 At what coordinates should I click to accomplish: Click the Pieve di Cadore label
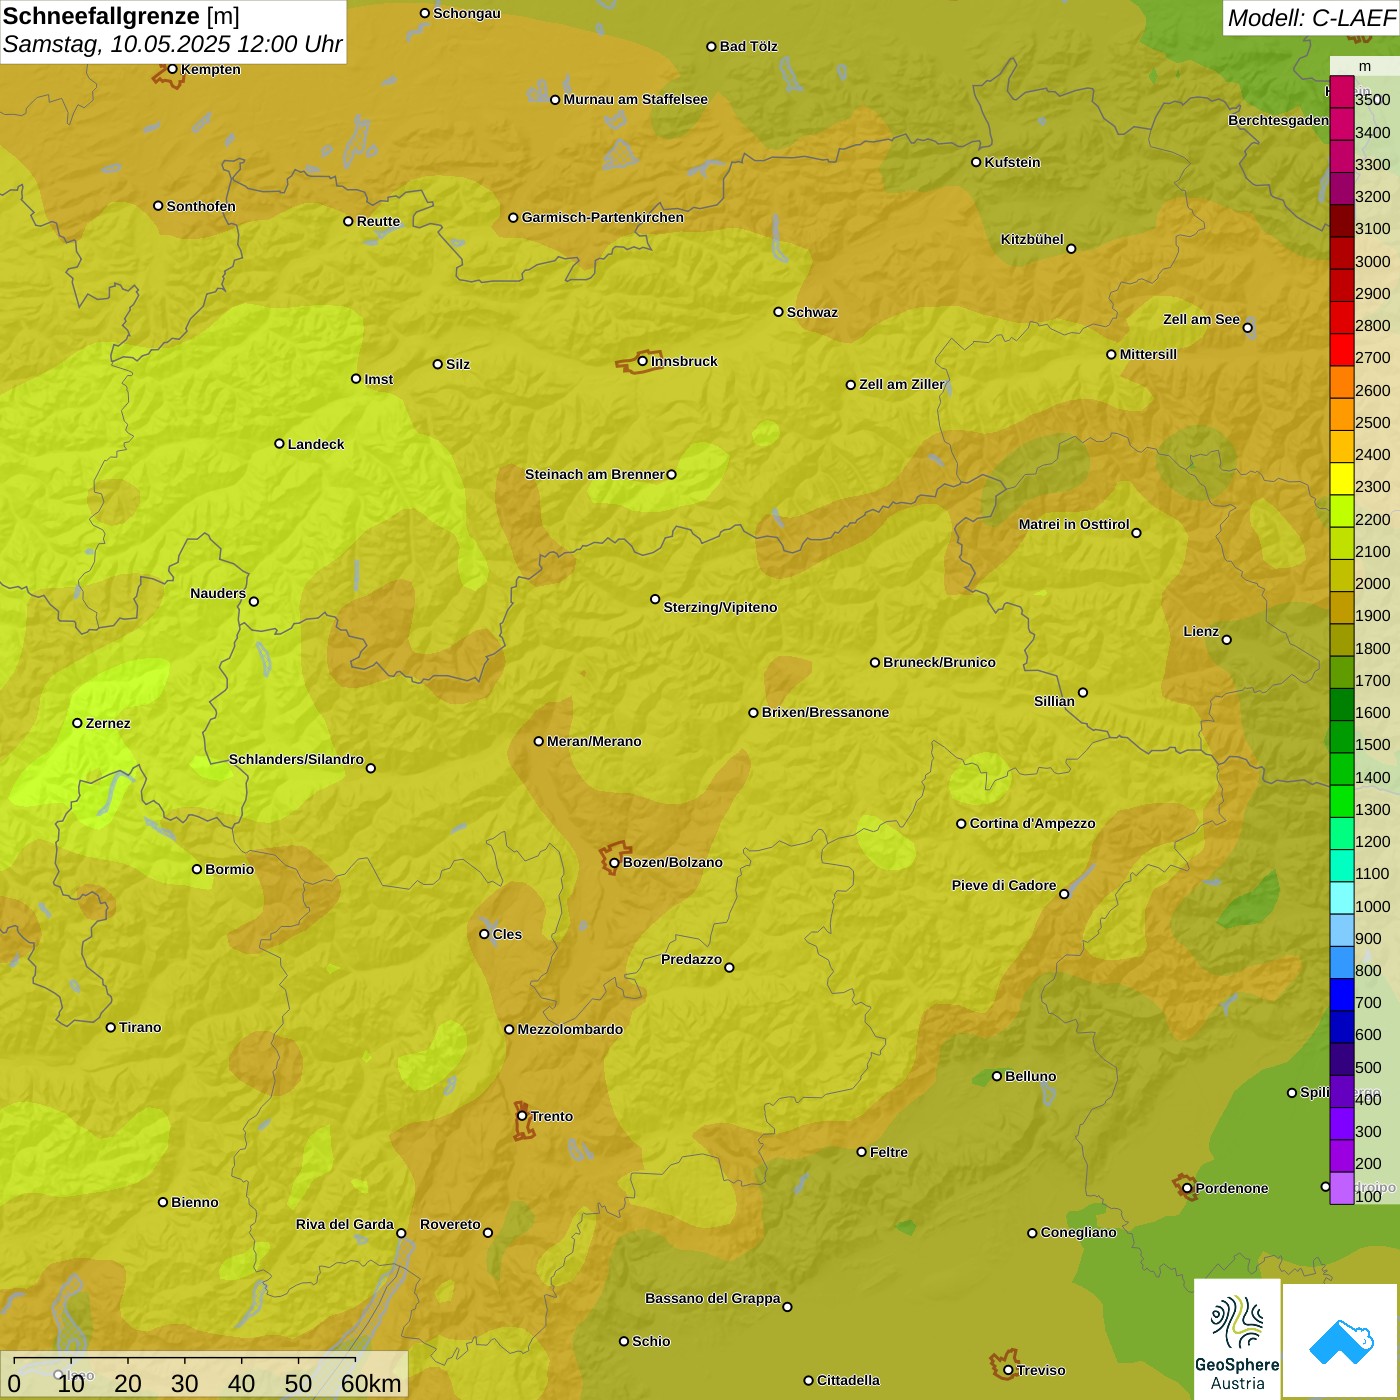1004,885
